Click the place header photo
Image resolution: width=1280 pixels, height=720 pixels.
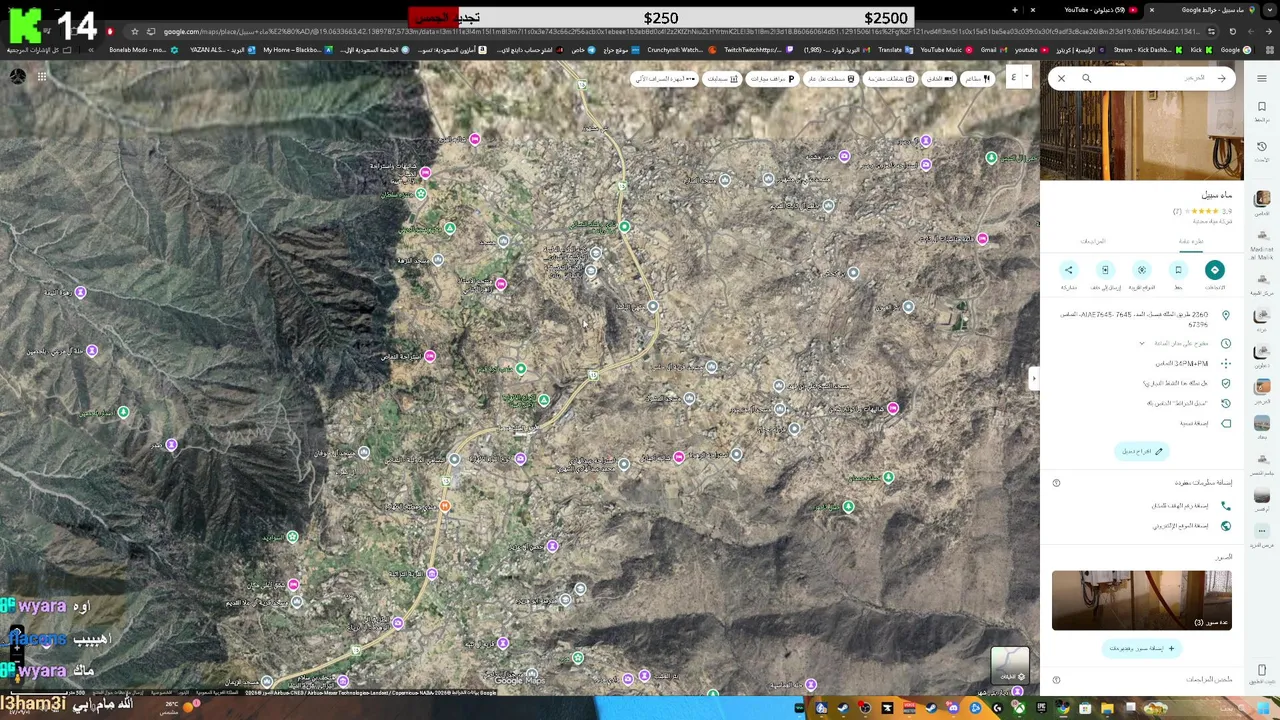pos(1141,135)
